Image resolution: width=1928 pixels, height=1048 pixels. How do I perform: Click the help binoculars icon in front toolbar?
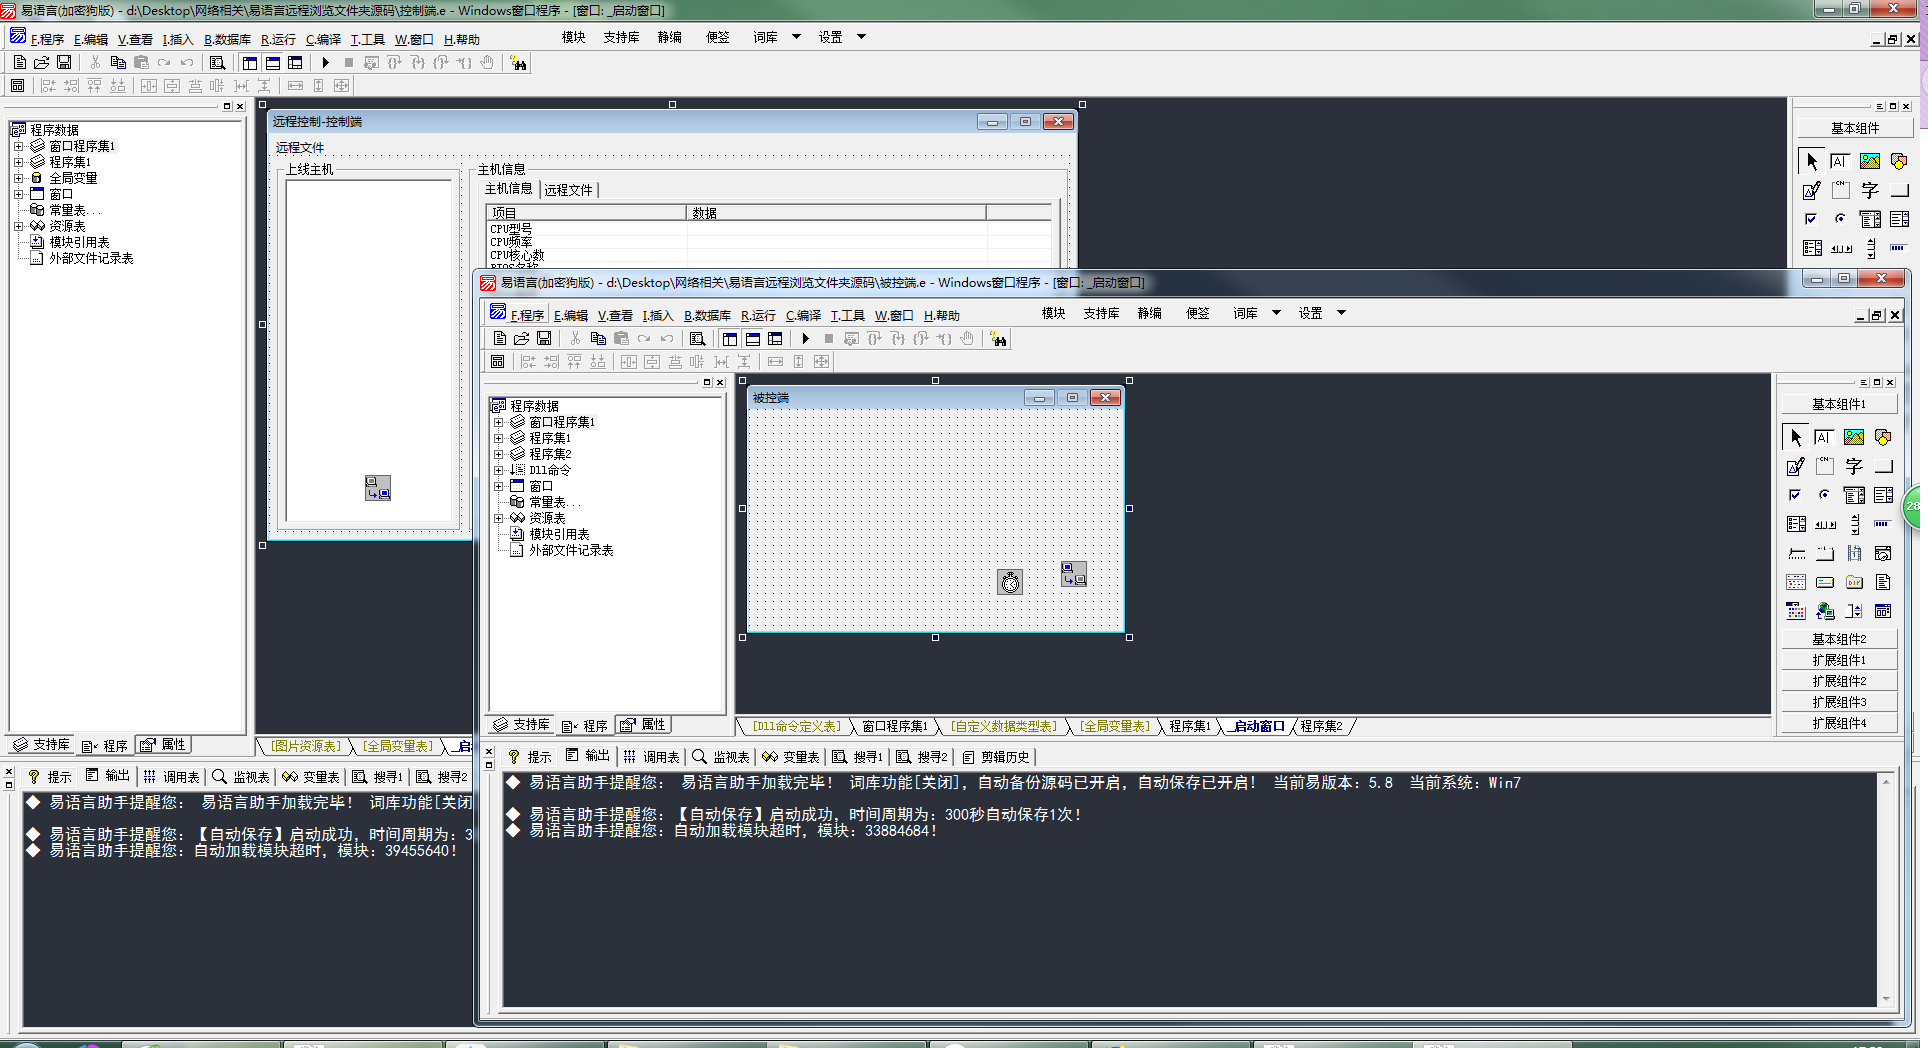click(x=998, y=340)
